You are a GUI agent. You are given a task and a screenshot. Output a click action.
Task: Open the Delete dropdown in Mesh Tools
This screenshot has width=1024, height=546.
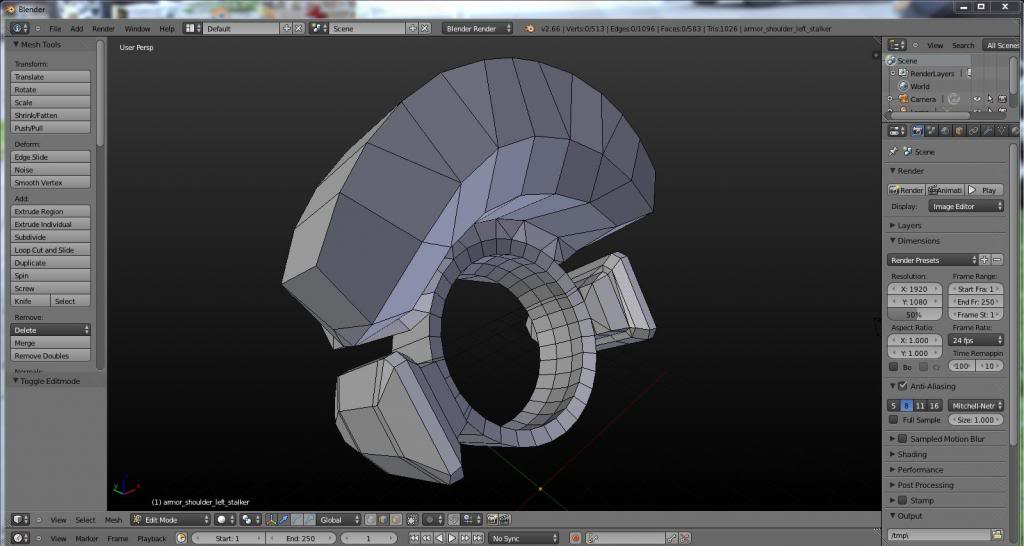[50, 330]
